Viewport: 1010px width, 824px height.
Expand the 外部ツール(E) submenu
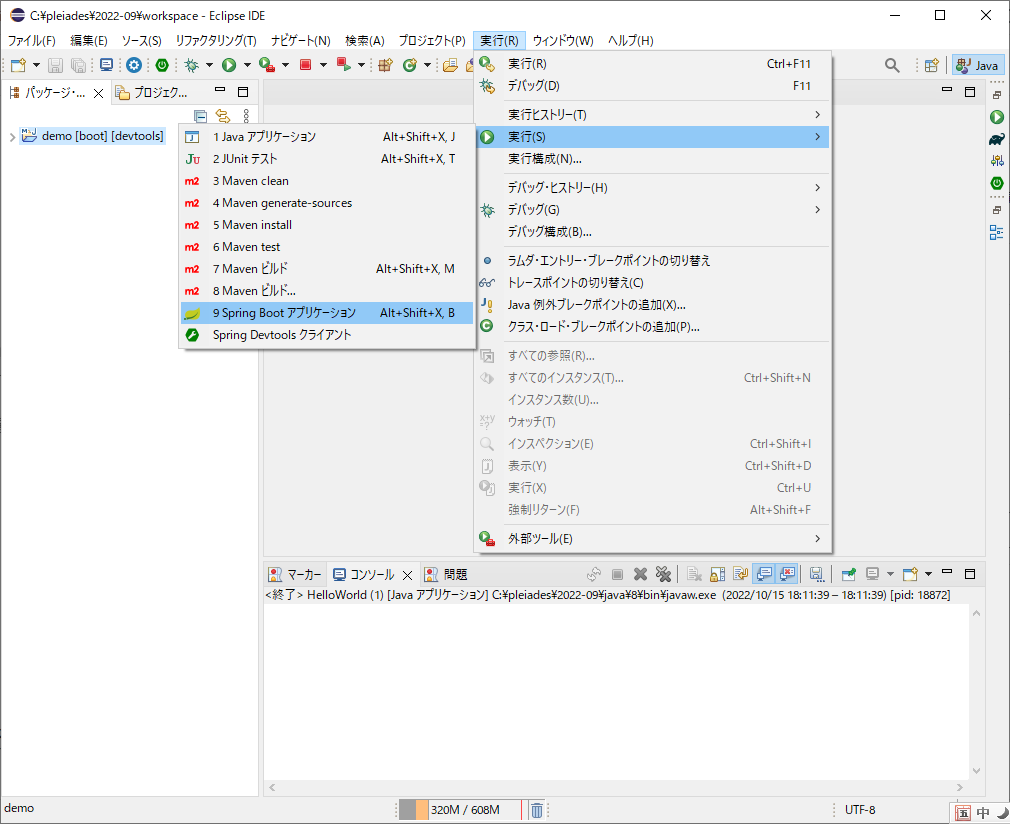coord(653,538)
